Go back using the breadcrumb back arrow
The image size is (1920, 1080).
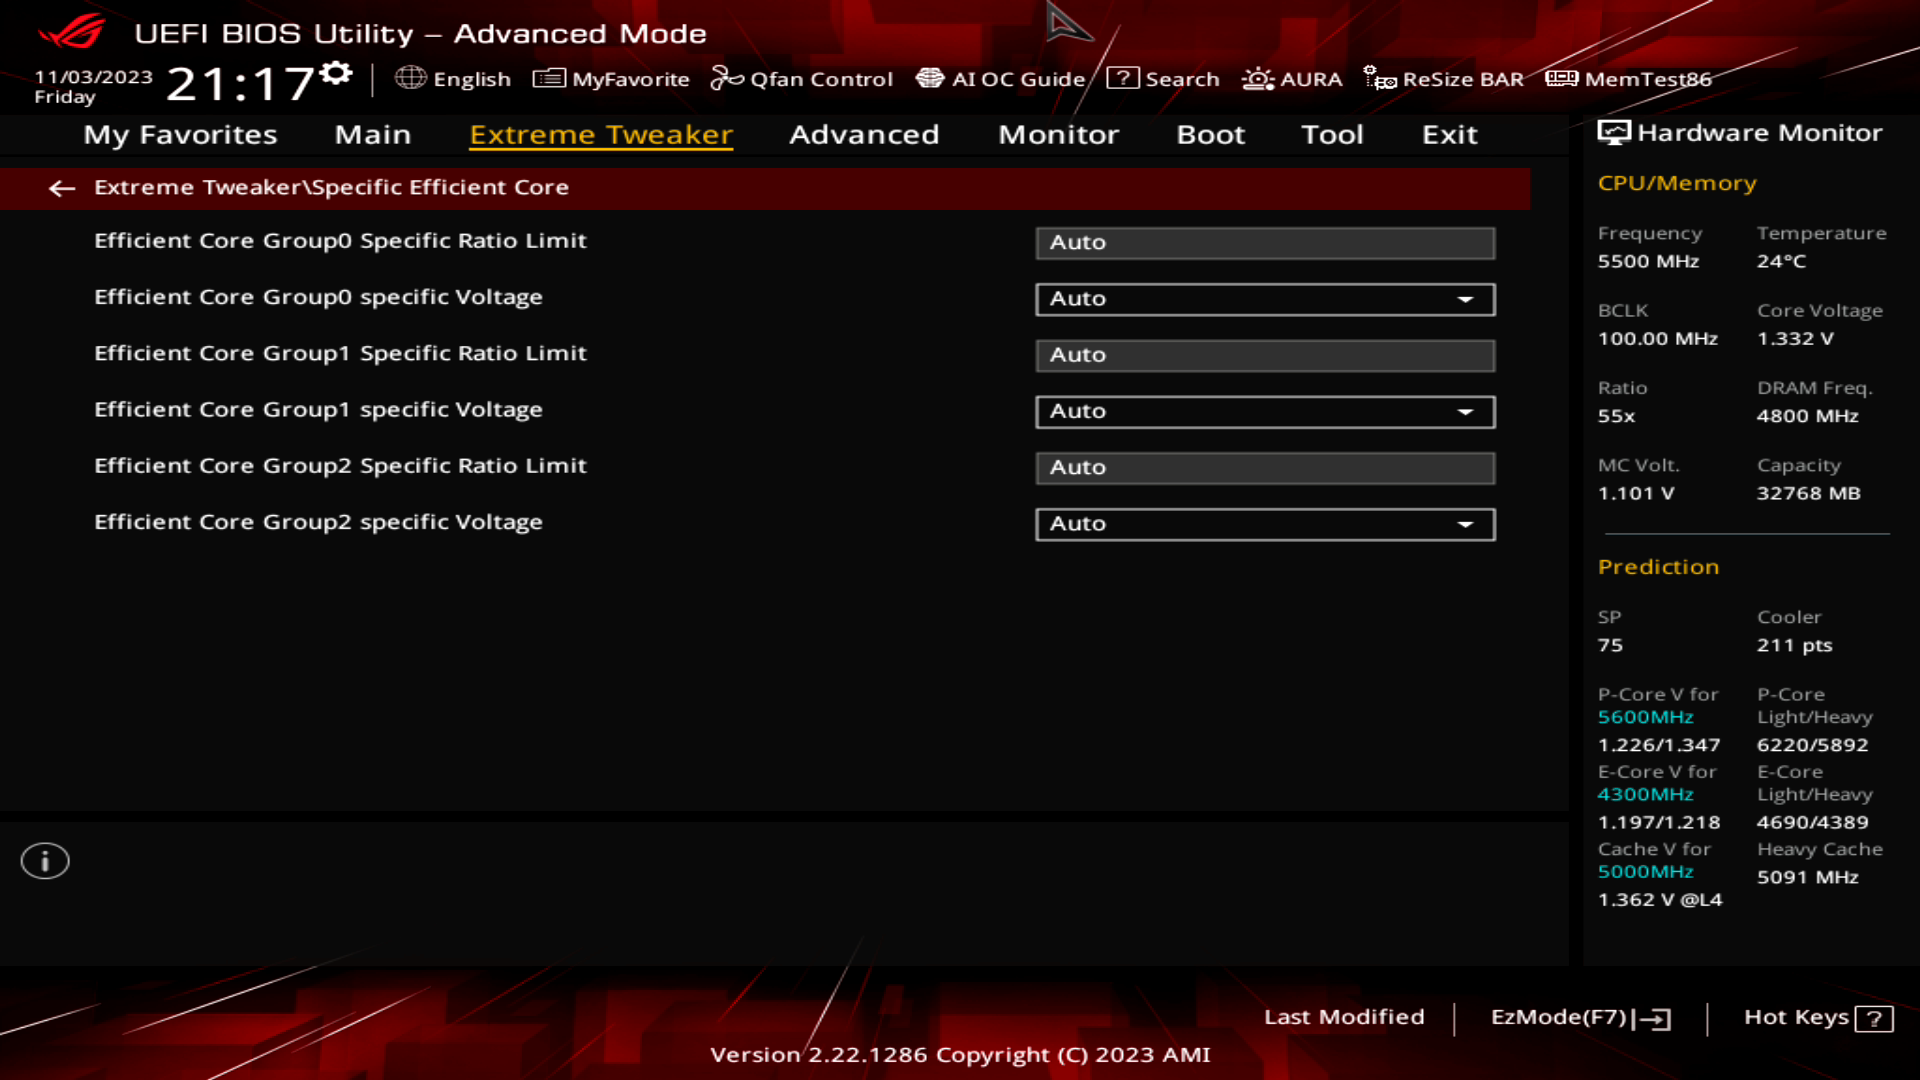point(63,189)
